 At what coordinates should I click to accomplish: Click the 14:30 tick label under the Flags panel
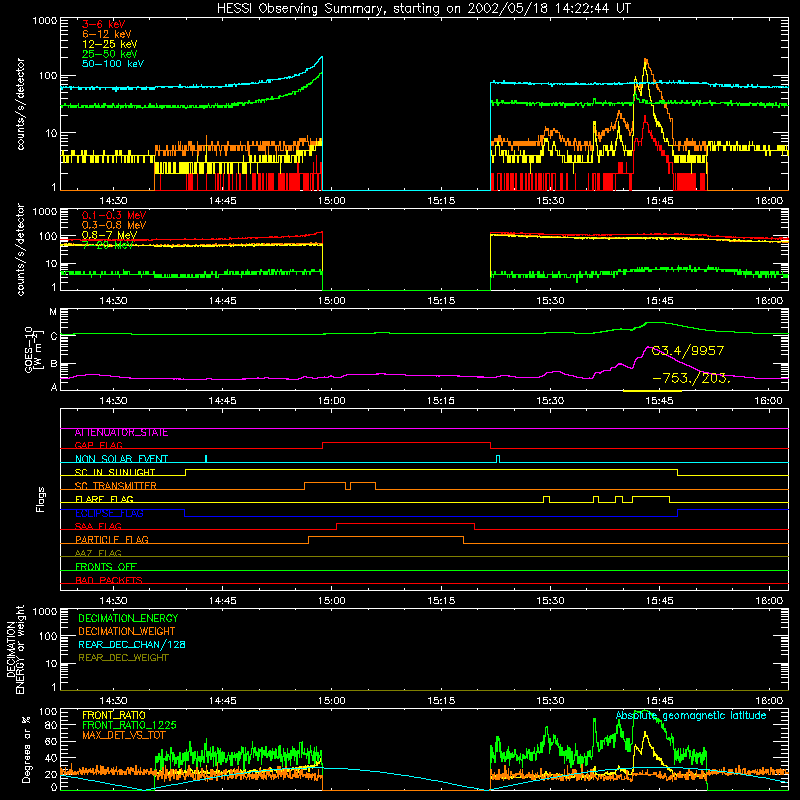113,601
